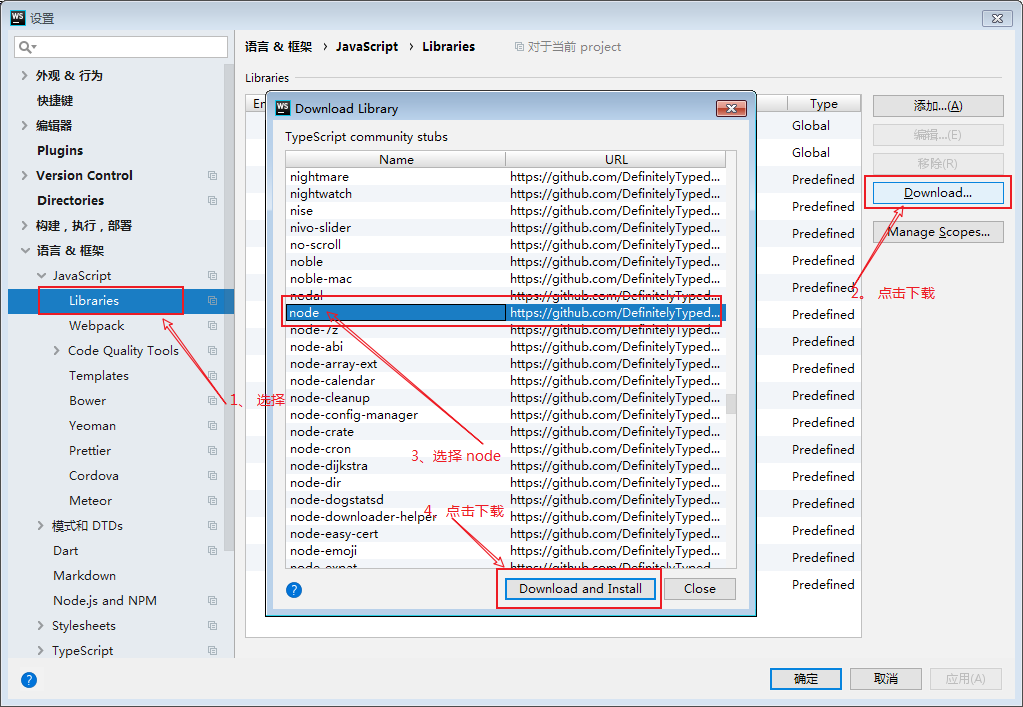Viewport: 1023px width, 707px height.
Task: Select the node-calendar library row
Action: [506, 380]
